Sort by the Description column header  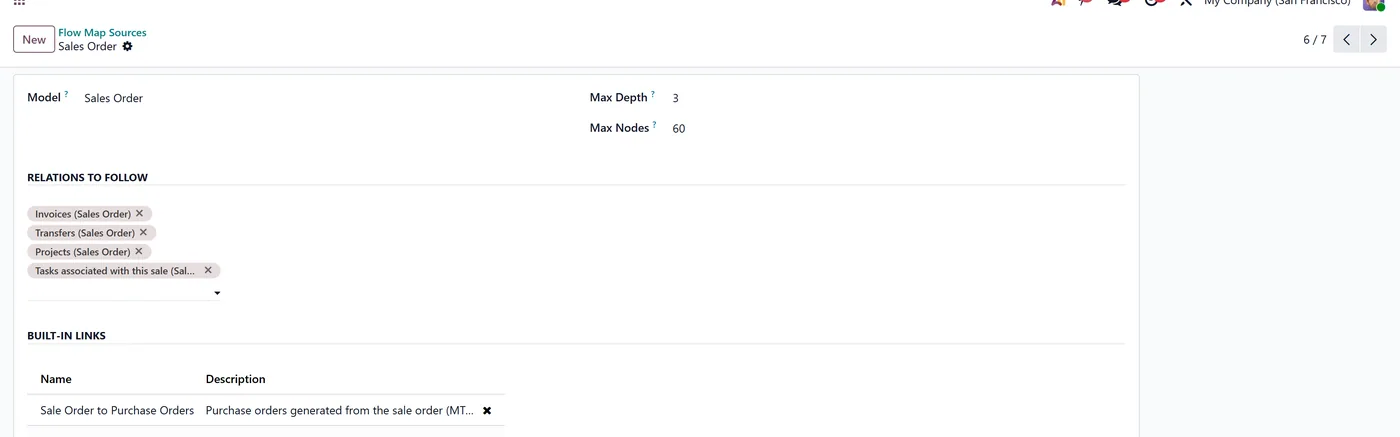(236, 379)
